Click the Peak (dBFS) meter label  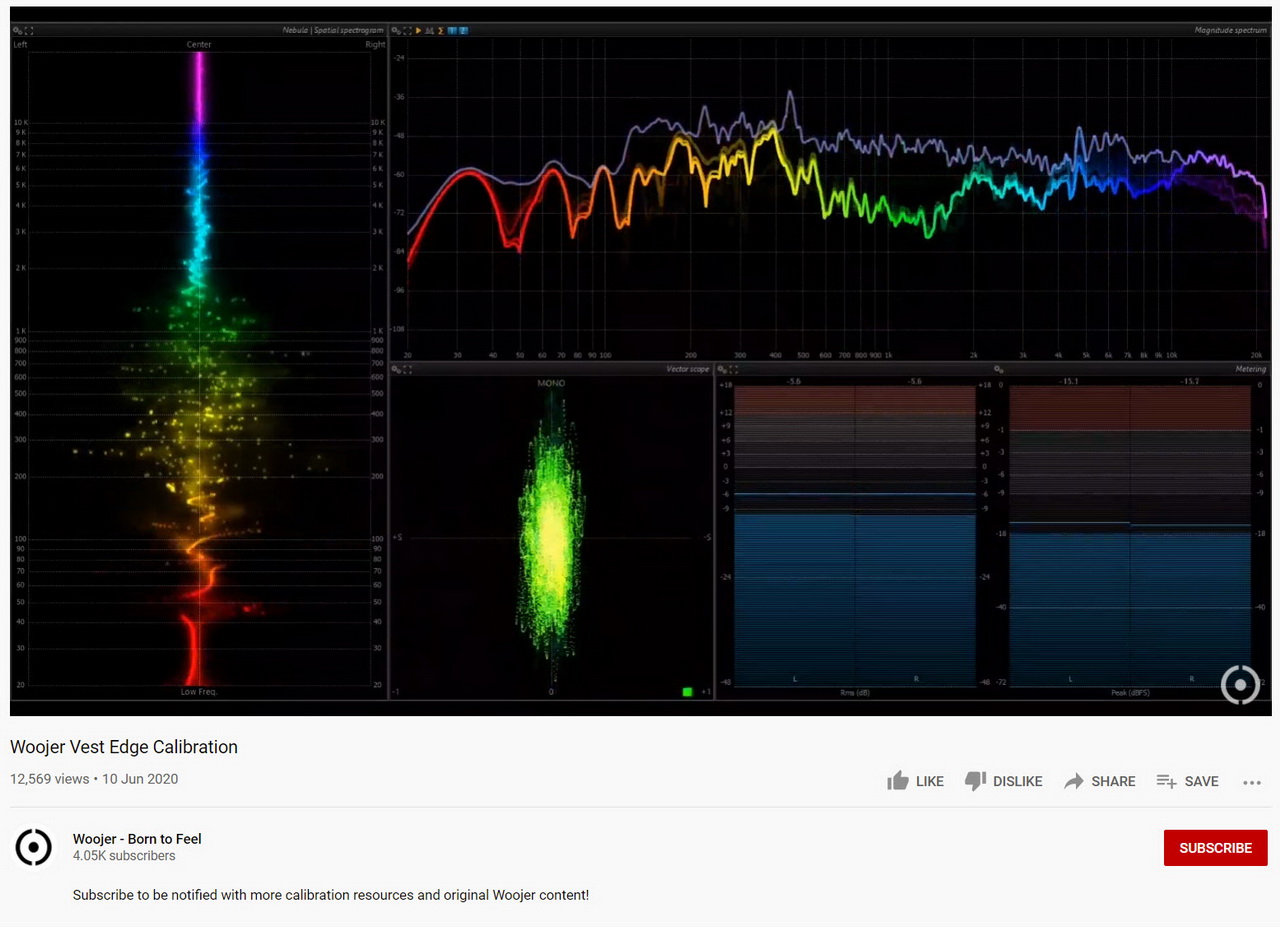pos(1130,692)
